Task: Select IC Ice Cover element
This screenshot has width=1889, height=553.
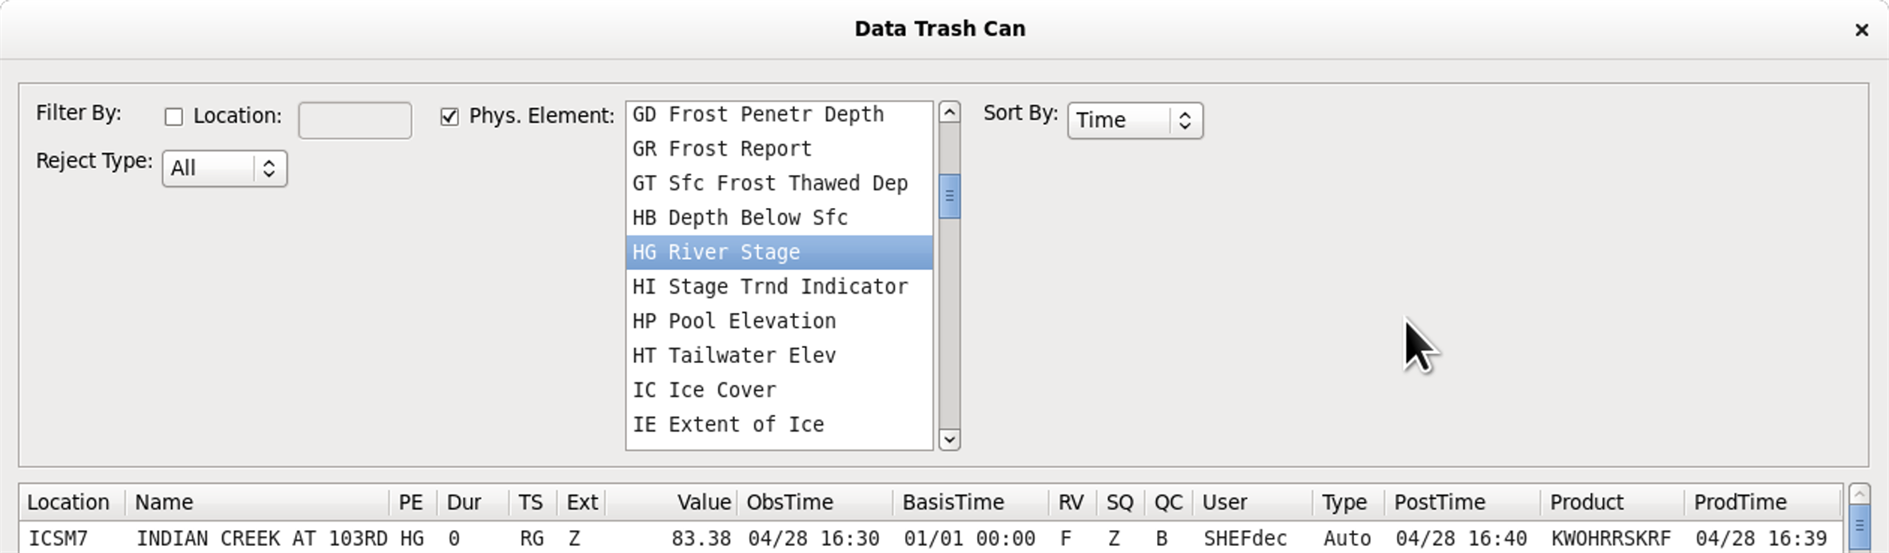Action: [779, 390]
